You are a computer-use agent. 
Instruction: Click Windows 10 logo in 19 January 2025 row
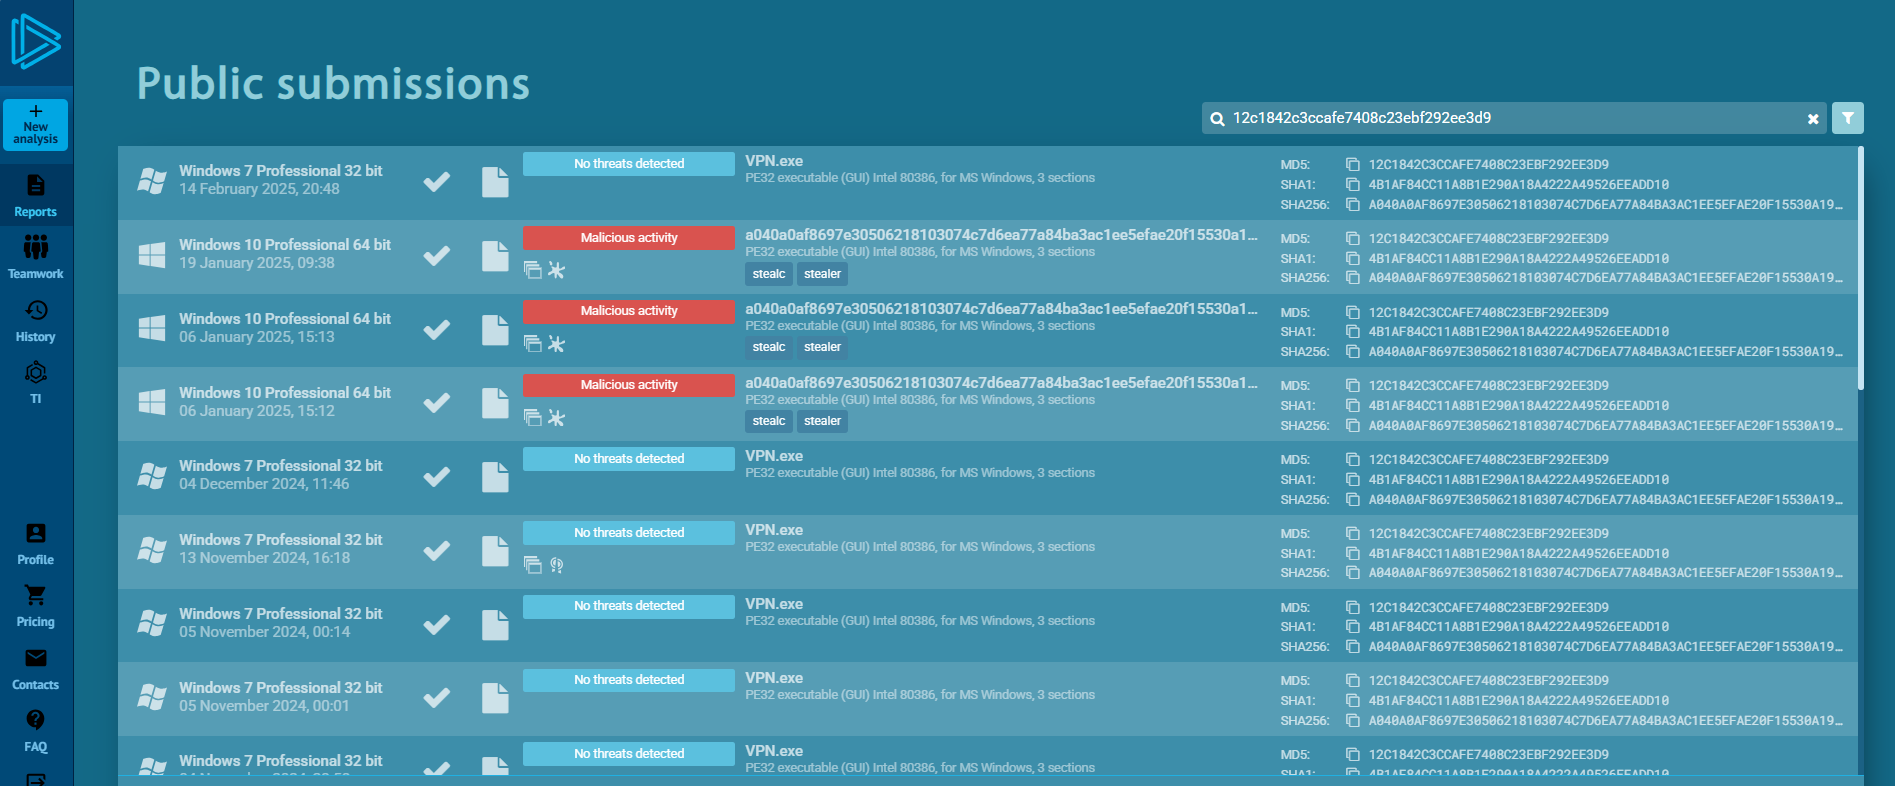tap(152, 255)
